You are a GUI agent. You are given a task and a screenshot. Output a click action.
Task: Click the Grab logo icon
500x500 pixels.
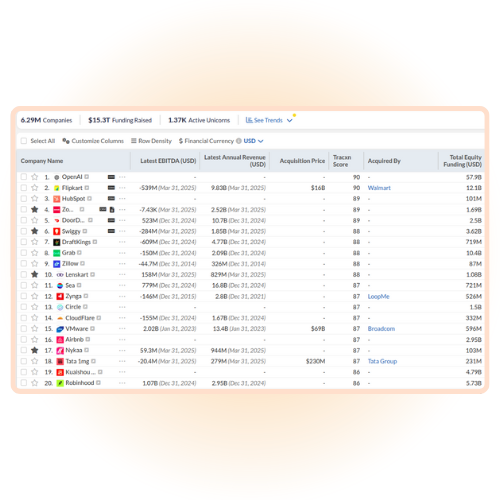[57, 253]
